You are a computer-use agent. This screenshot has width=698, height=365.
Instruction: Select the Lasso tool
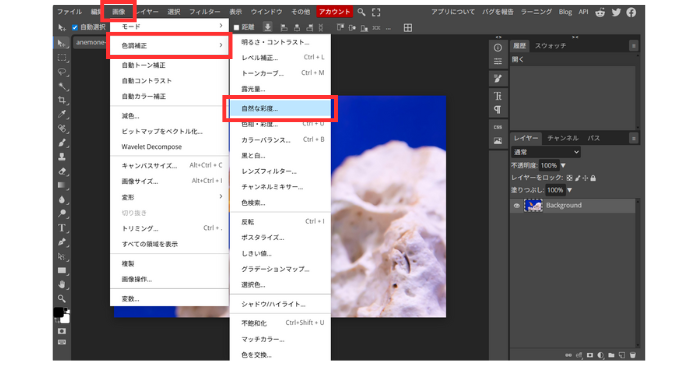point(62,72)
